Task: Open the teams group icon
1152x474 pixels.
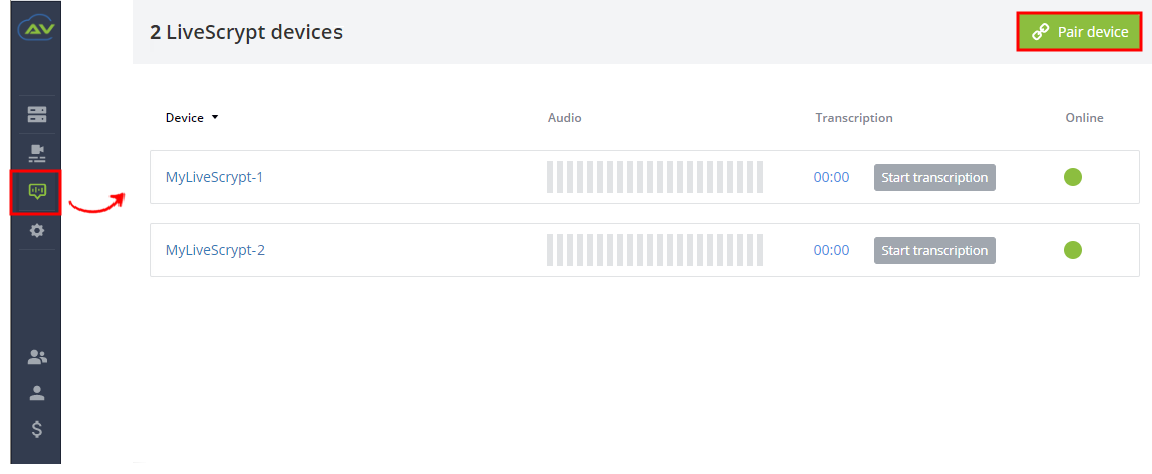Action: coord(36,357)
